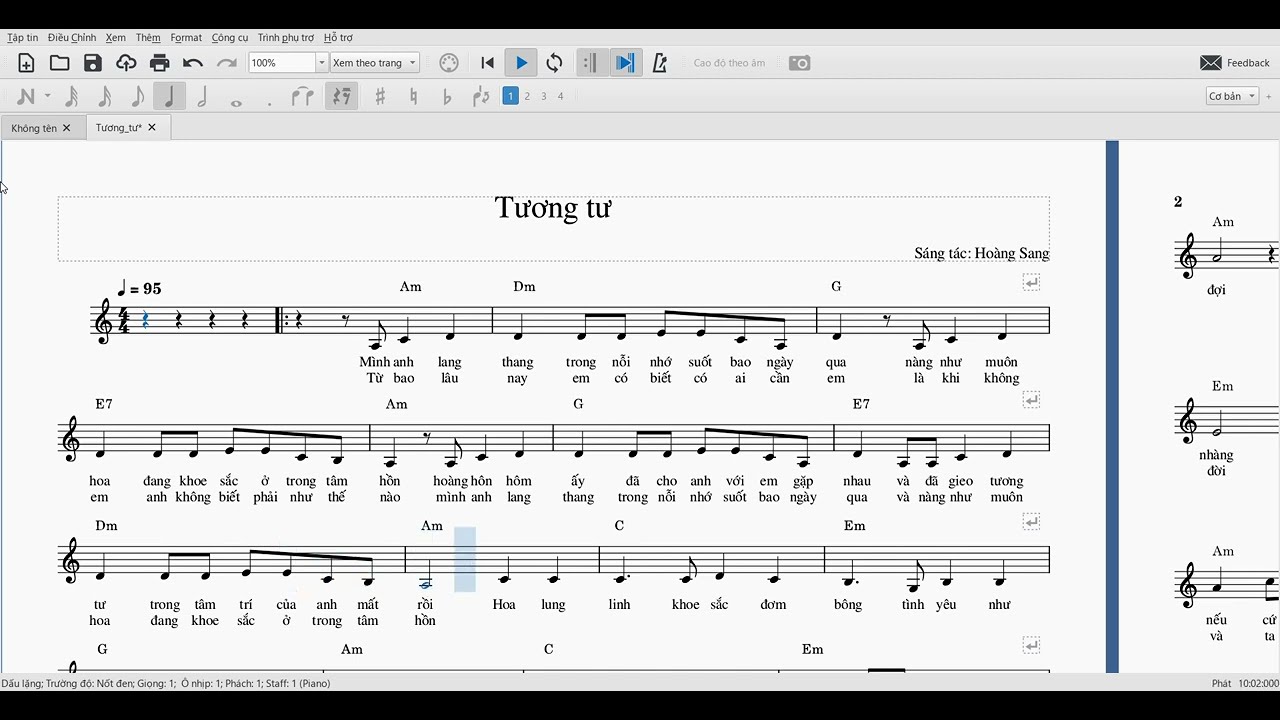The width and height of the screenshot is (1280, 720).
Task: Select the first system line break icon
Action: coord(1031,283)
